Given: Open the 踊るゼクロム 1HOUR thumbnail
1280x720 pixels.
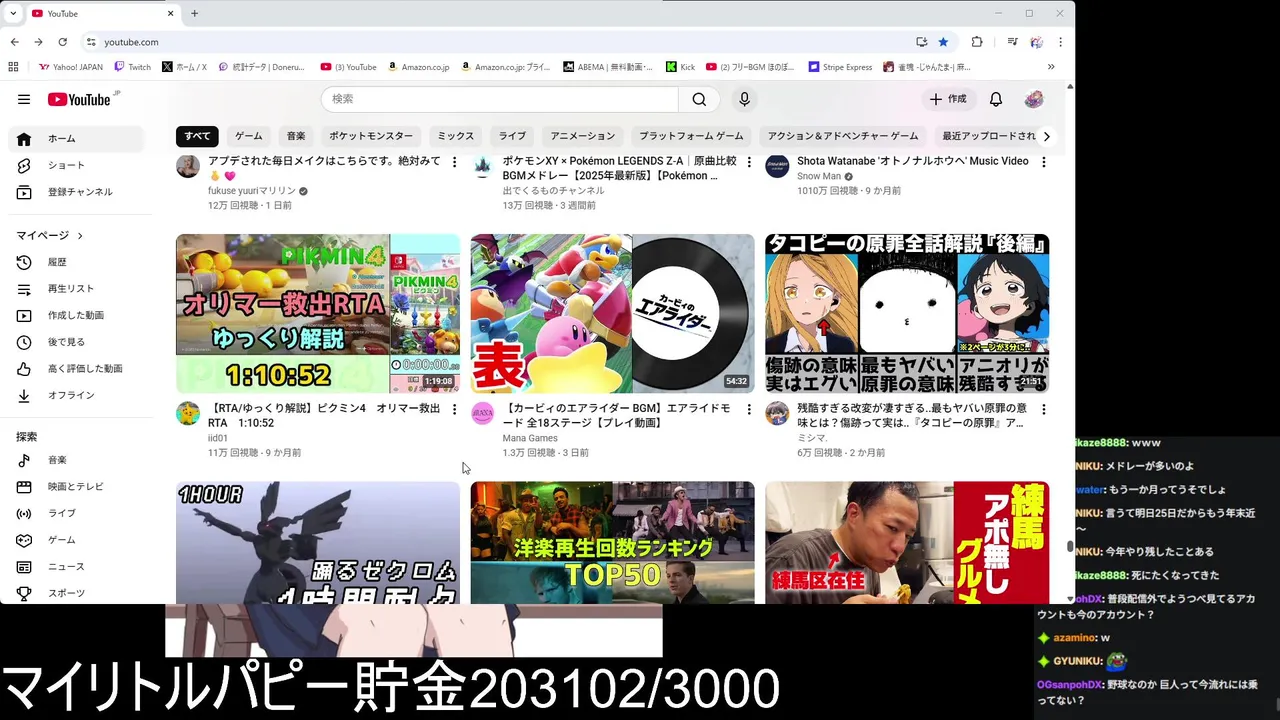Looking at the screenshot, I should (318, 543).
